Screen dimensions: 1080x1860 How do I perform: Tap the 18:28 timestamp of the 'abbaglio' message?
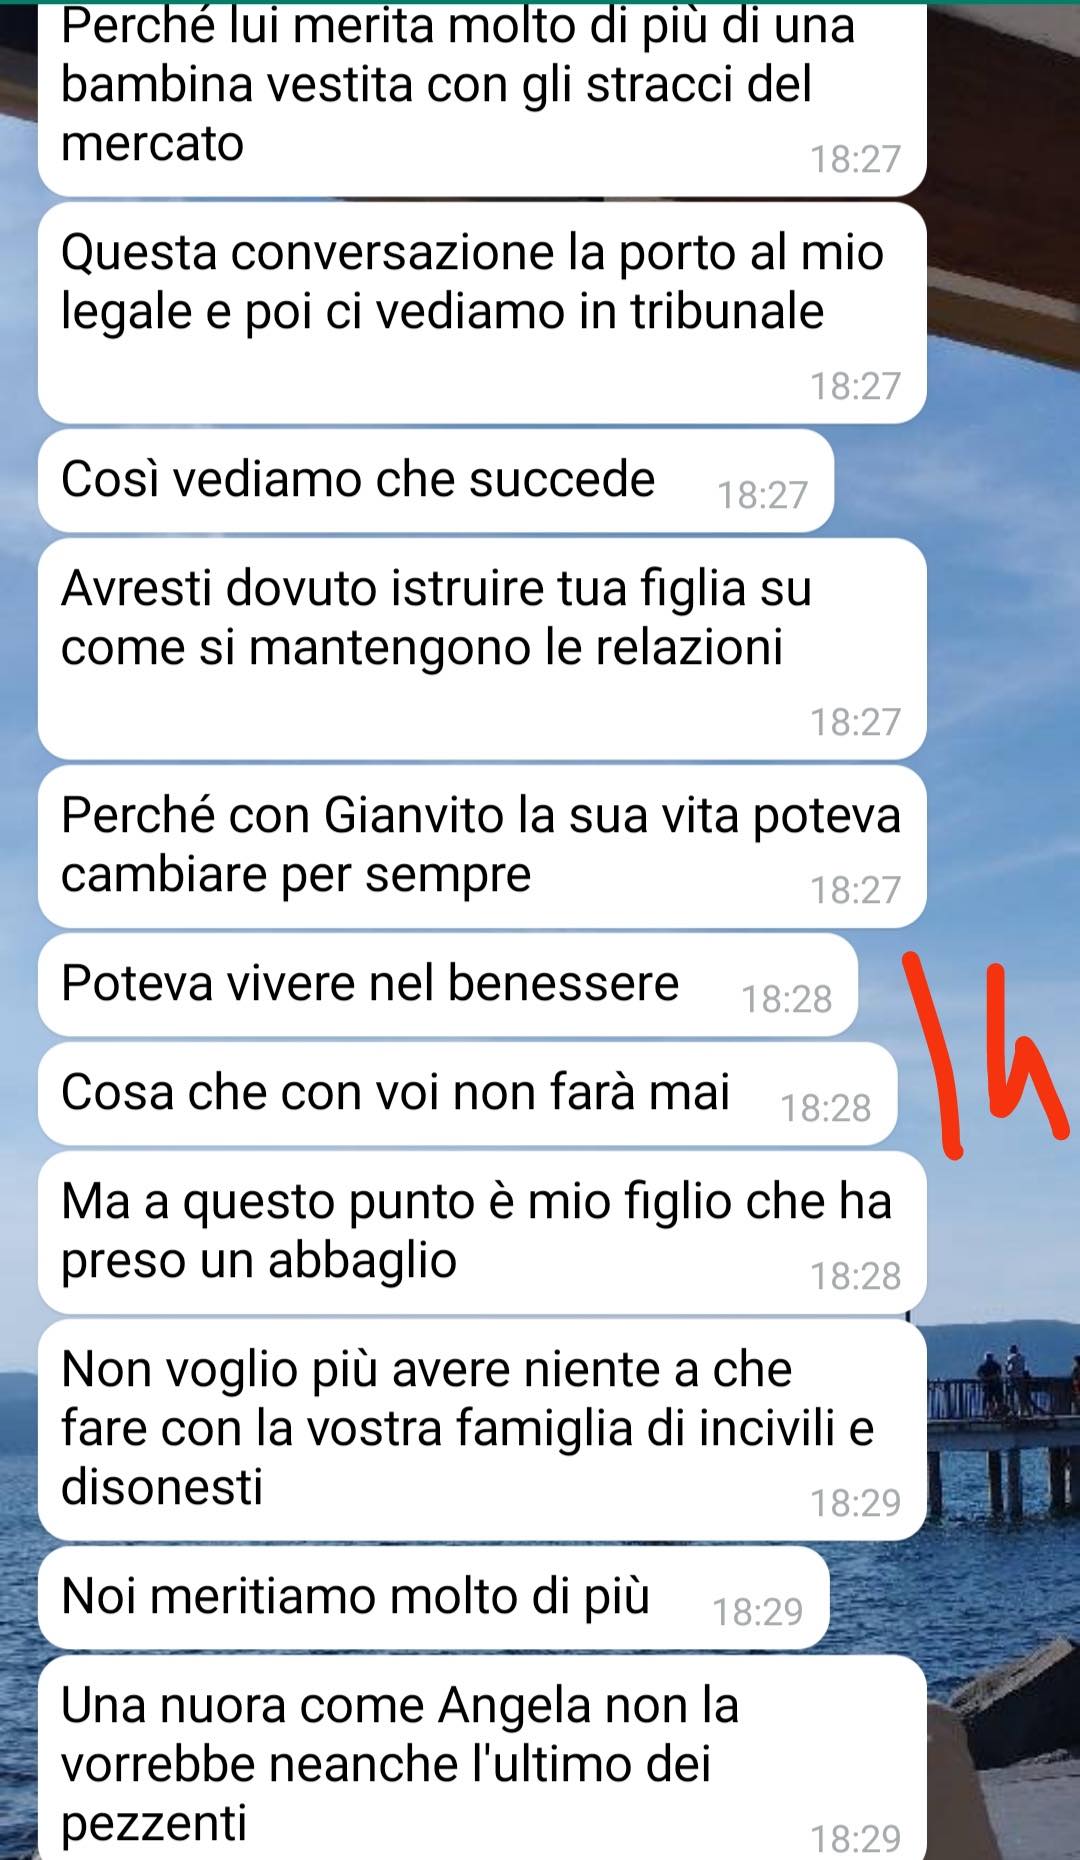[855, 1276]
